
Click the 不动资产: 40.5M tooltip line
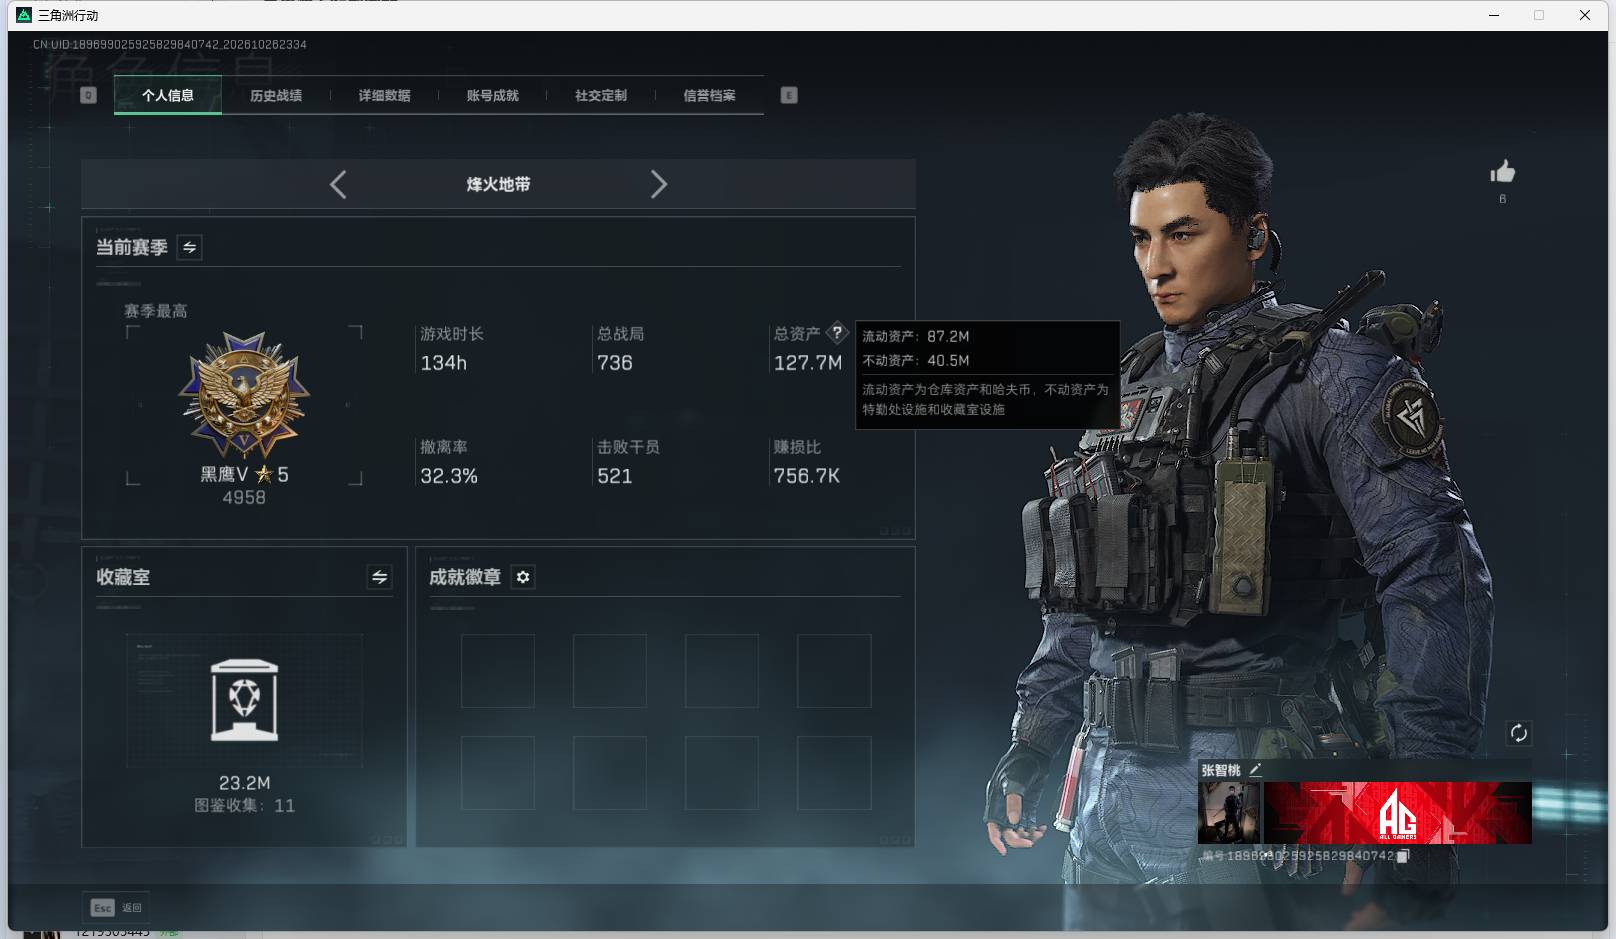click(916, 360)
